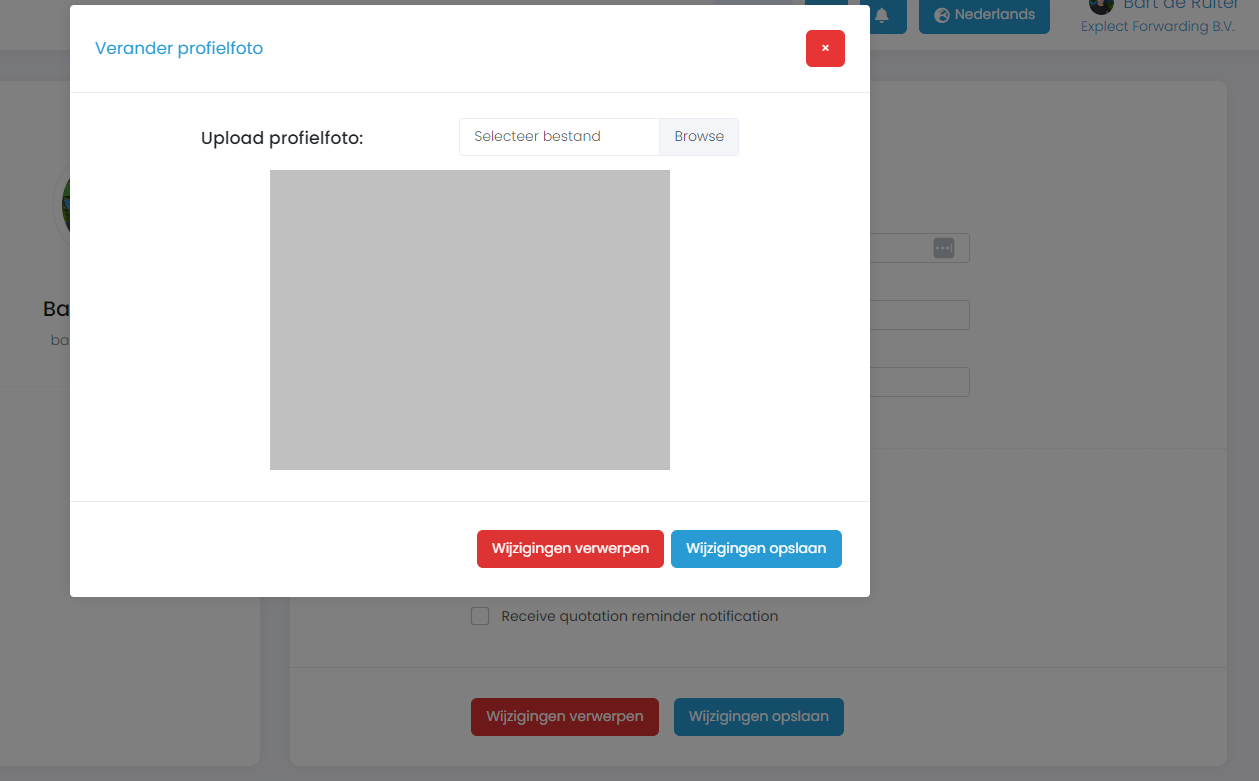
Task: Close the Verander profielfoto dialog with red X
Action: 825,48
